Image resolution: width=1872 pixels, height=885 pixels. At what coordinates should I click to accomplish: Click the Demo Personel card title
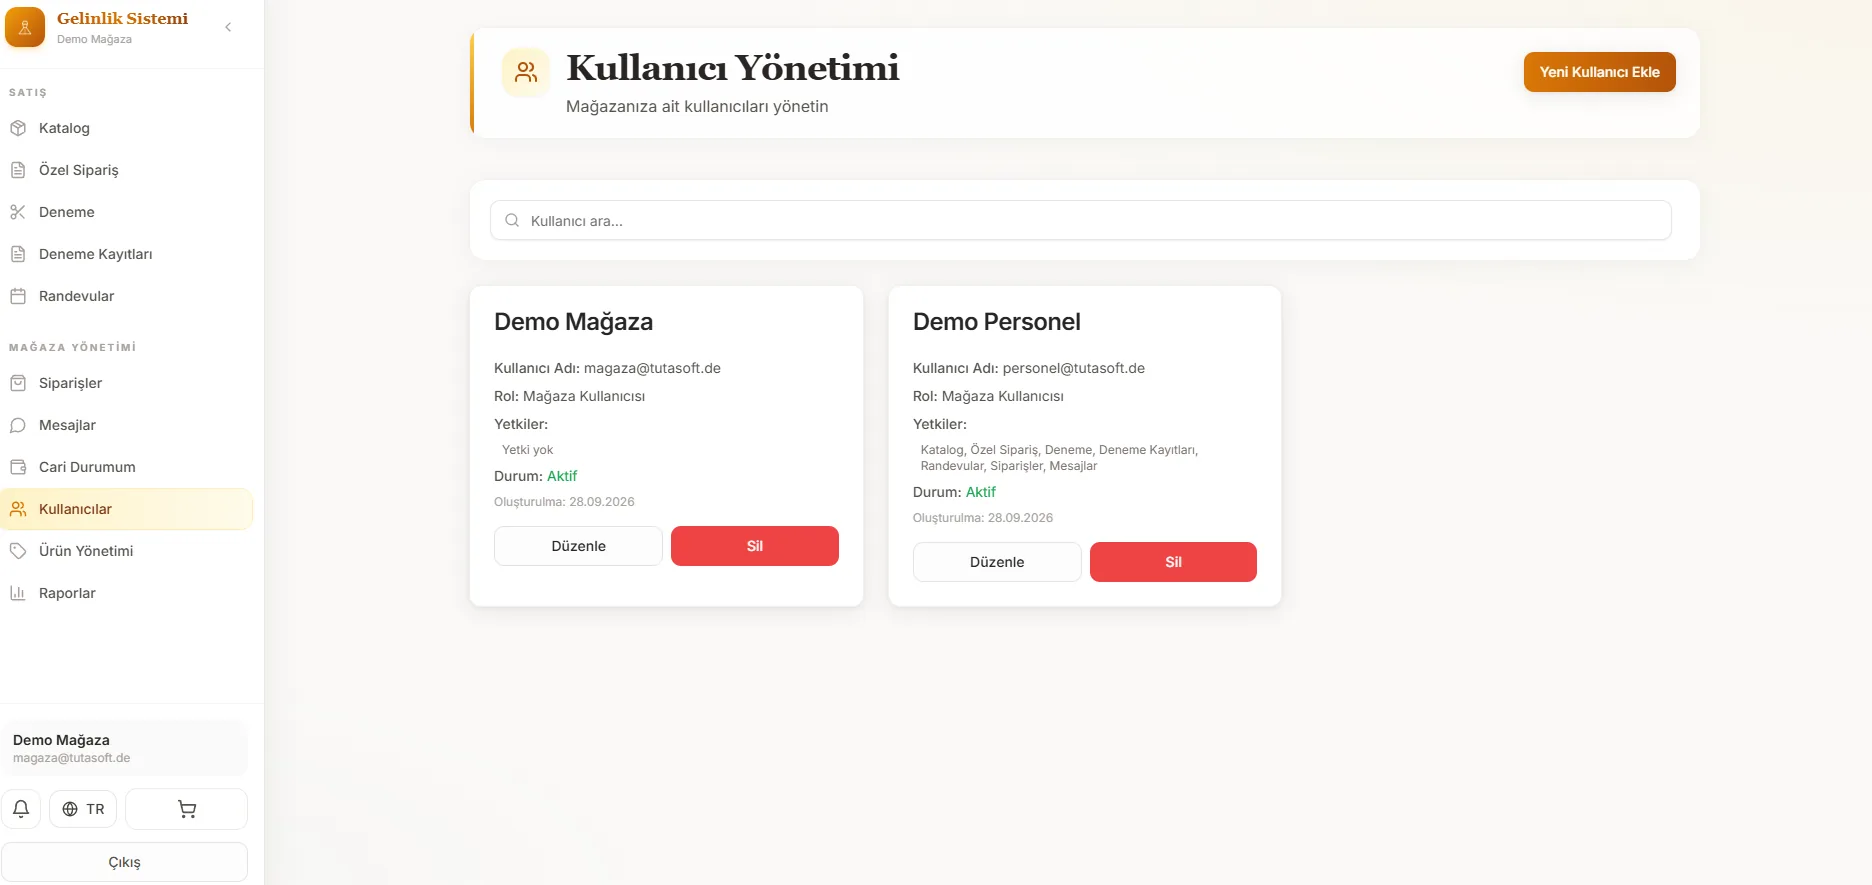point(997,322)
